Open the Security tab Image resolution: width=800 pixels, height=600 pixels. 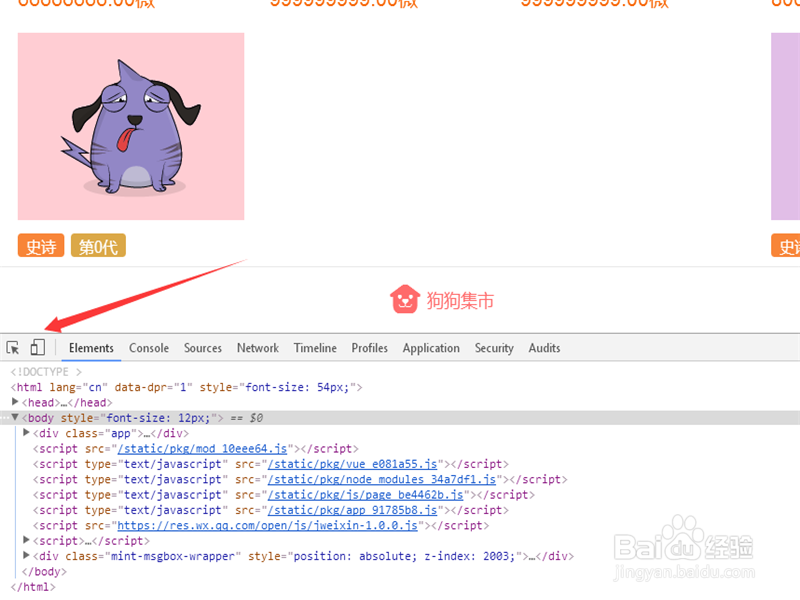[494, 348]
